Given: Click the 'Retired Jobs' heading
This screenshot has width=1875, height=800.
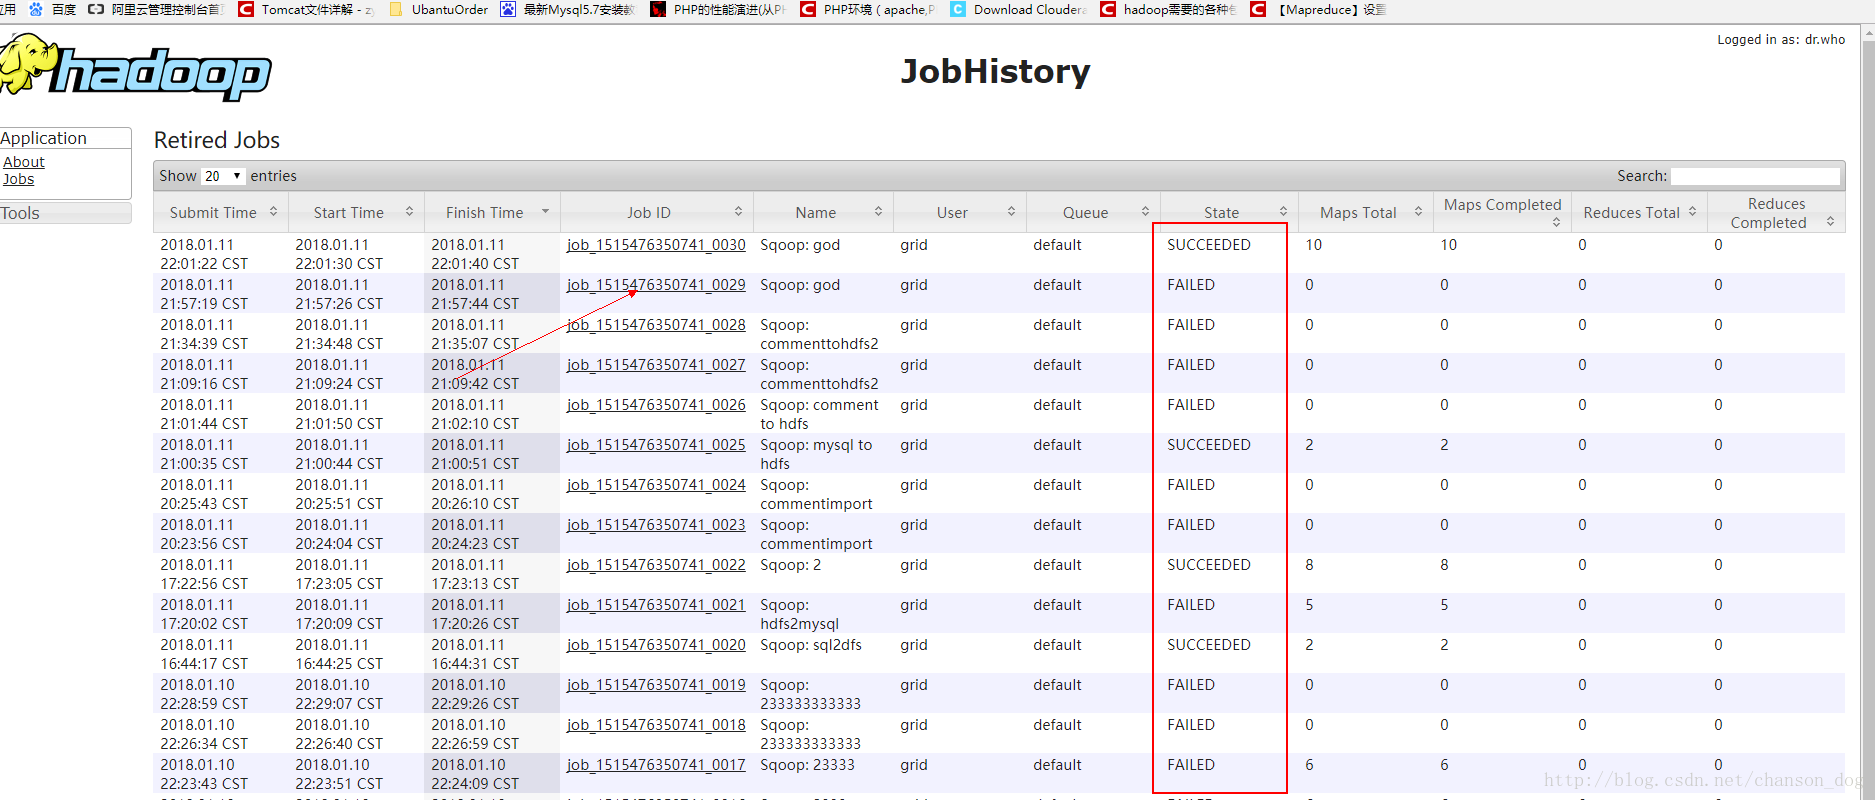Looking at the screenshot, I should (x=217, y=140).
